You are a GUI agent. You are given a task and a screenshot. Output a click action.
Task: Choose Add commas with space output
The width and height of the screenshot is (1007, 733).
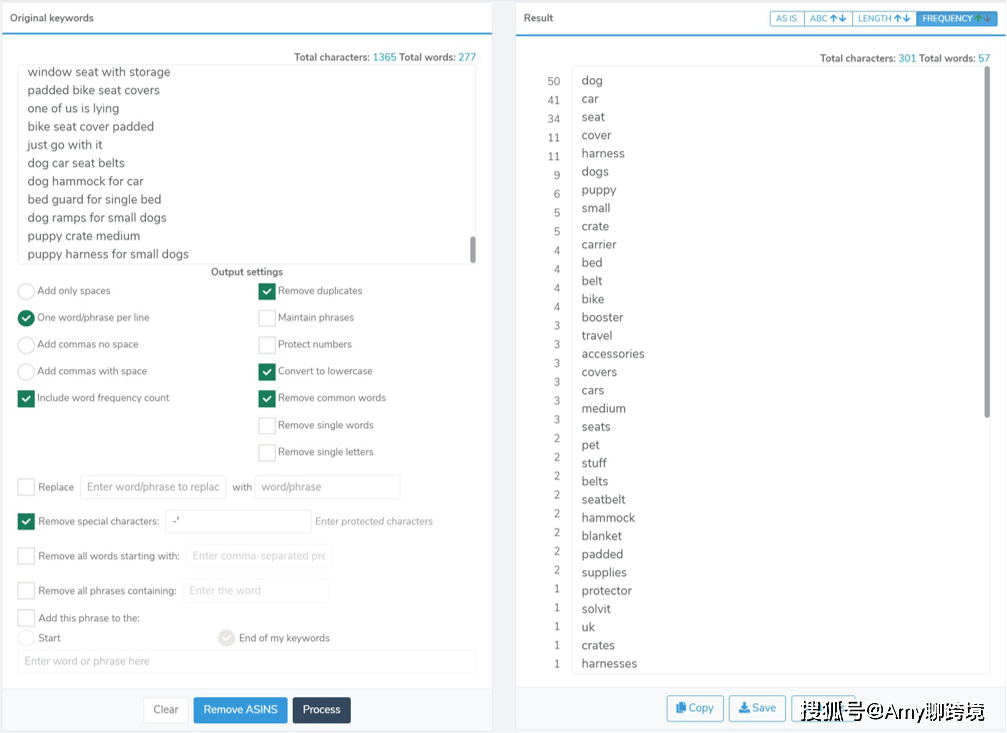click(x=26, y=371)
